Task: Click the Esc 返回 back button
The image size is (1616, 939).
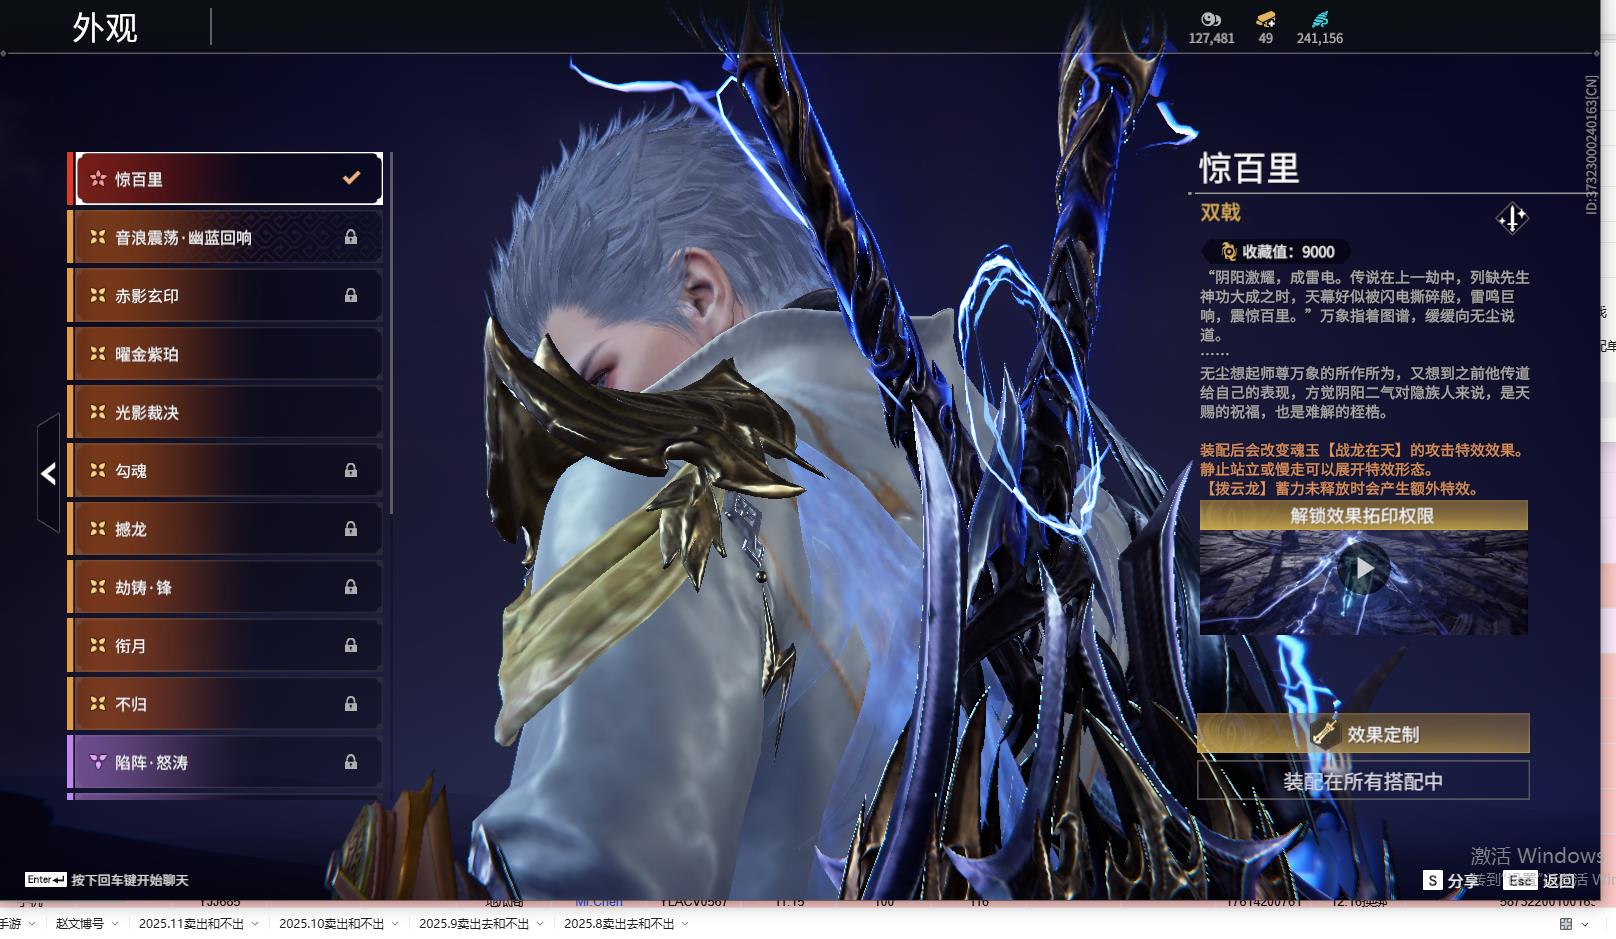Action: (1541, 880)
